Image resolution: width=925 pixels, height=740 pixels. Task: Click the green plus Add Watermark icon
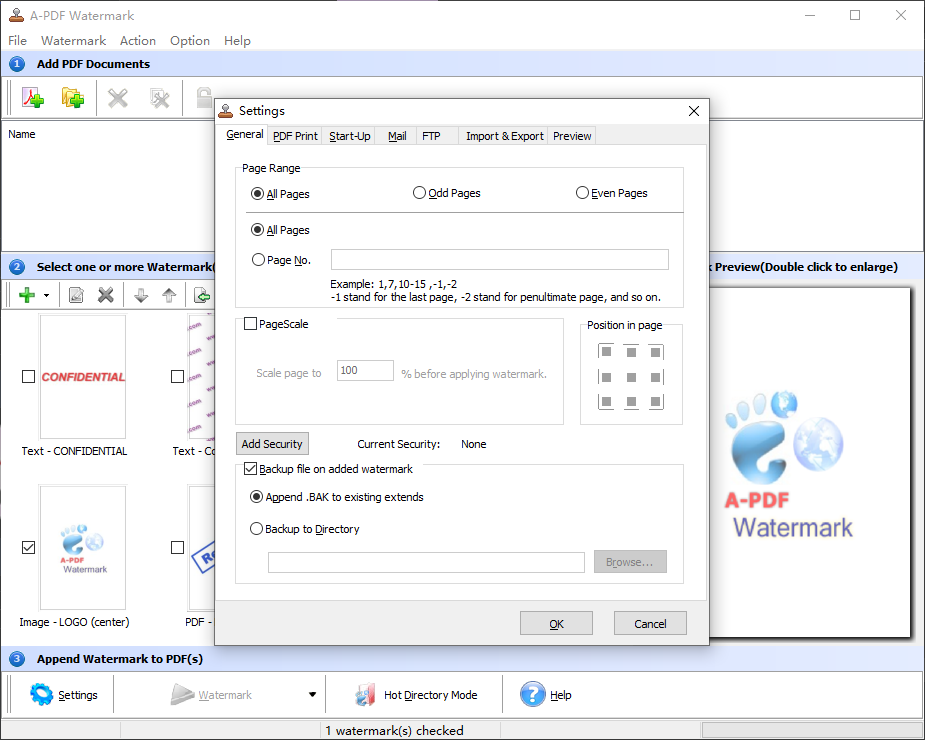[x=27, y=294]
